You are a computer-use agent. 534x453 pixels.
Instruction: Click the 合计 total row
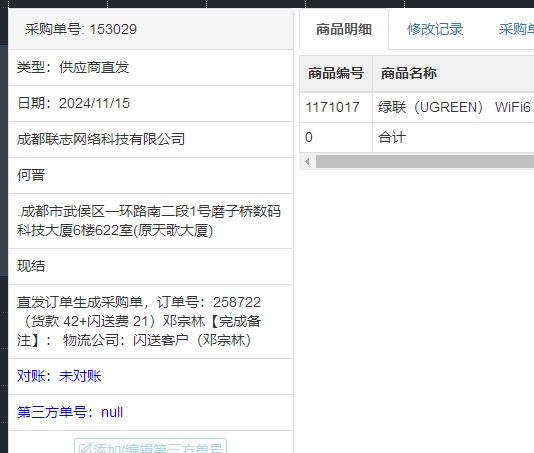392,138
